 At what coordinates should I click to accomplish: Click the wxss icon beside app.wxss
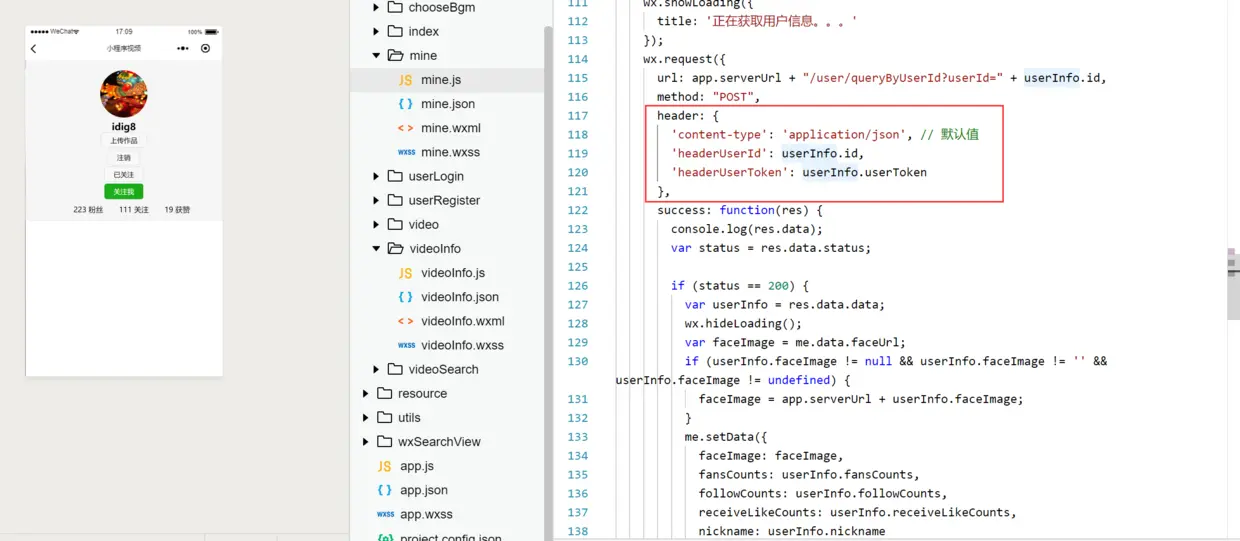(x=385, y=514)
